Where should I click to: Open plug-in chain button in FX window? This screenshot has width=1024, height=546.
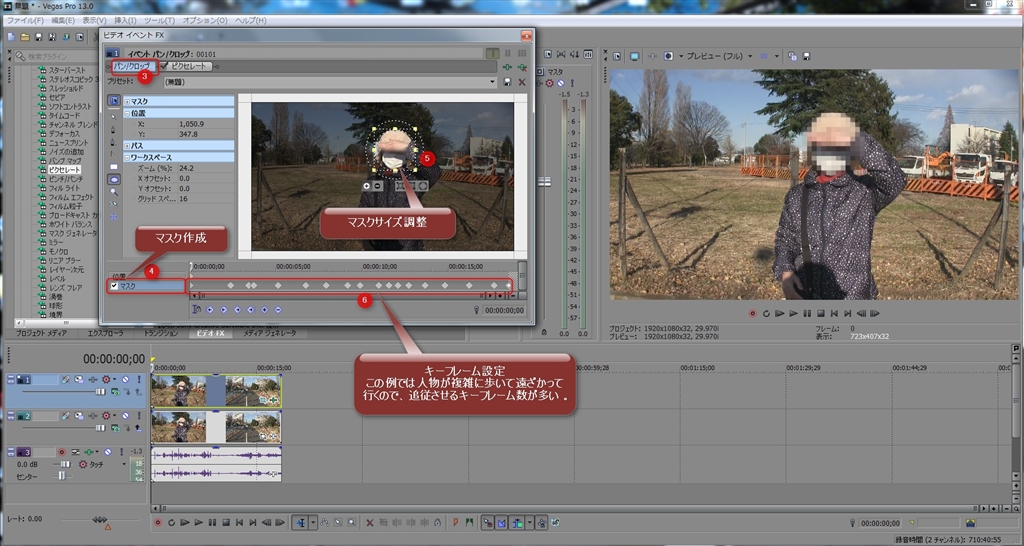[x=507, y=67]
